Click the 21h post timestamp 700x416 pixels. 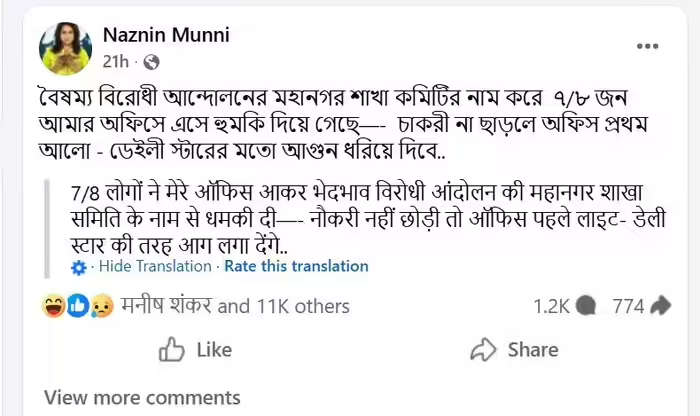[116, 61]
